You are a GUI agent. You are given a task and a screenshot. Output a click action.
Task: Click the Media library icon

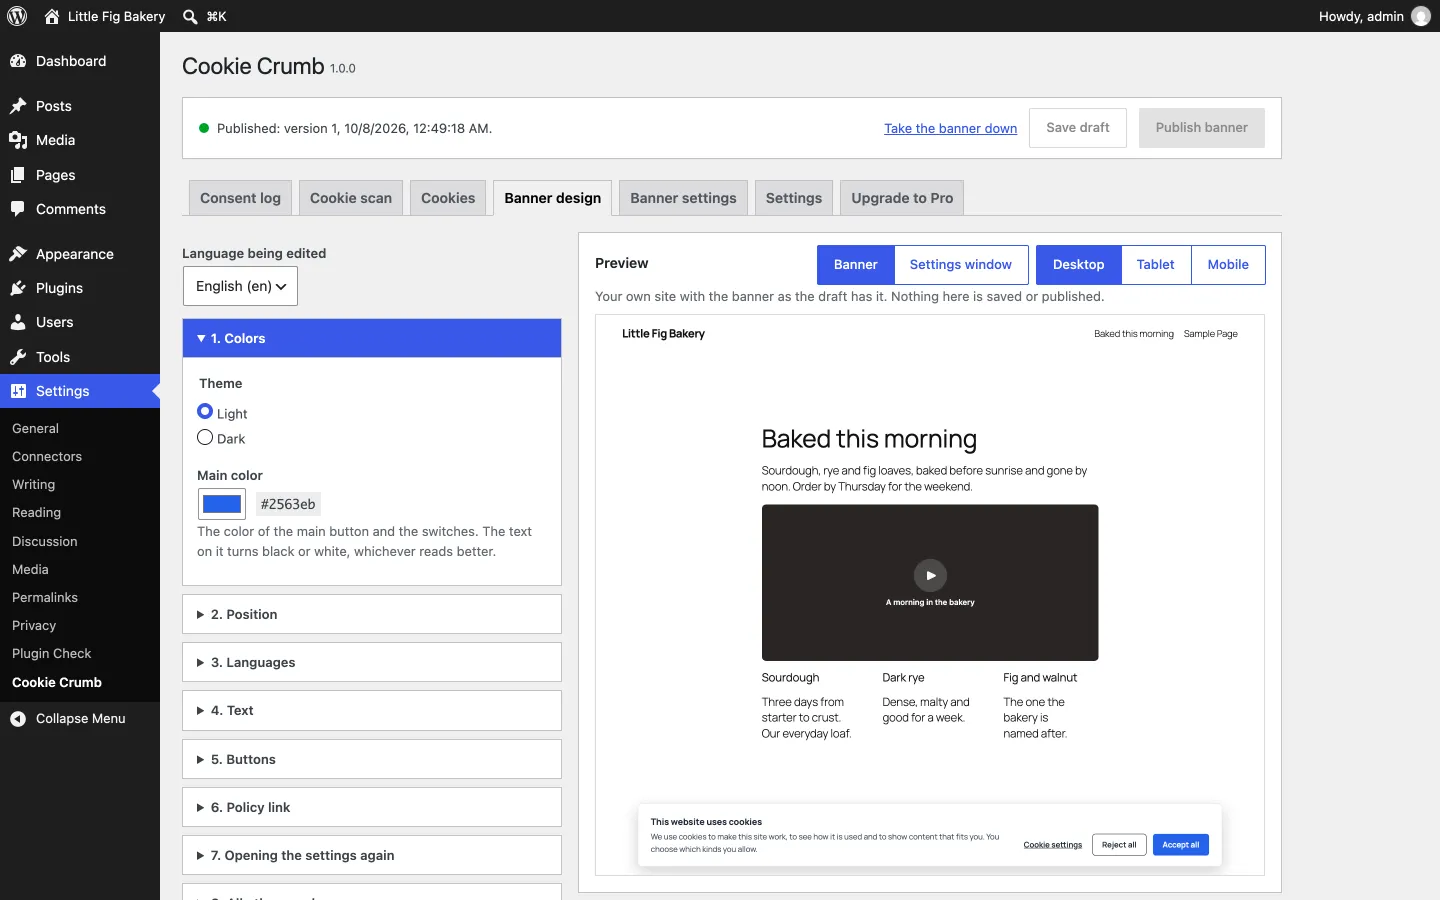pyautogui.click(x=18, y=140)
